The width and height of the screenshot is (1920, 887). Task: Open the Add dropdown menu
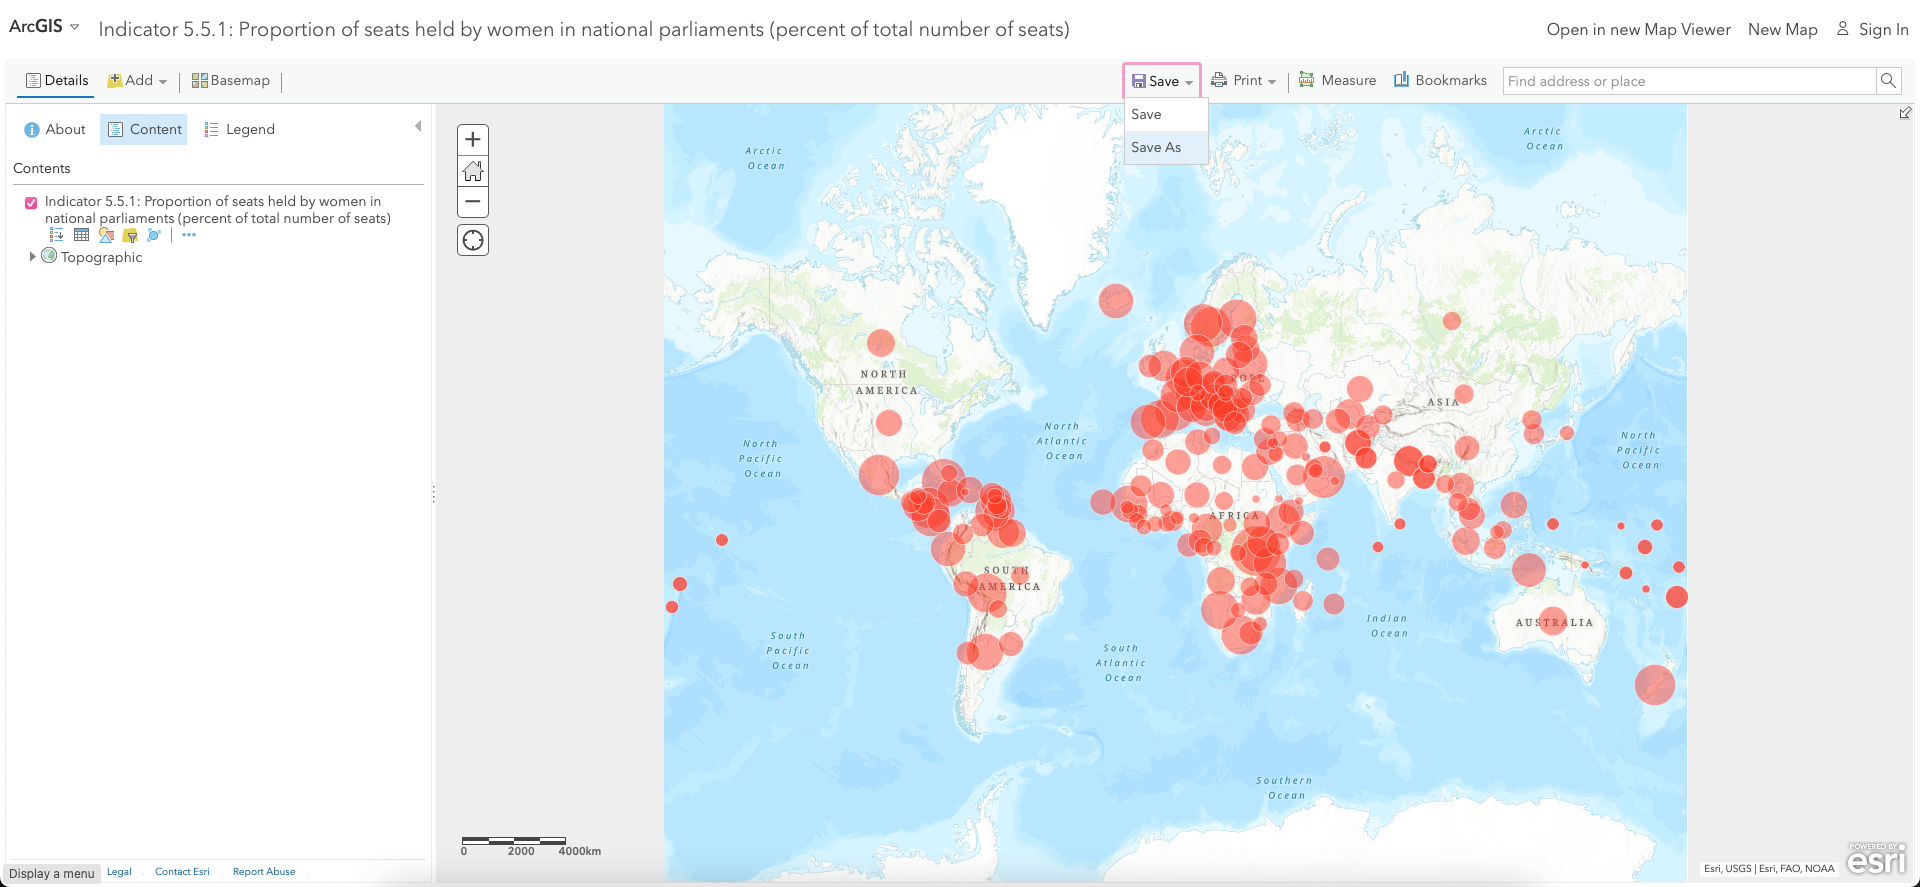pos(137,80)
